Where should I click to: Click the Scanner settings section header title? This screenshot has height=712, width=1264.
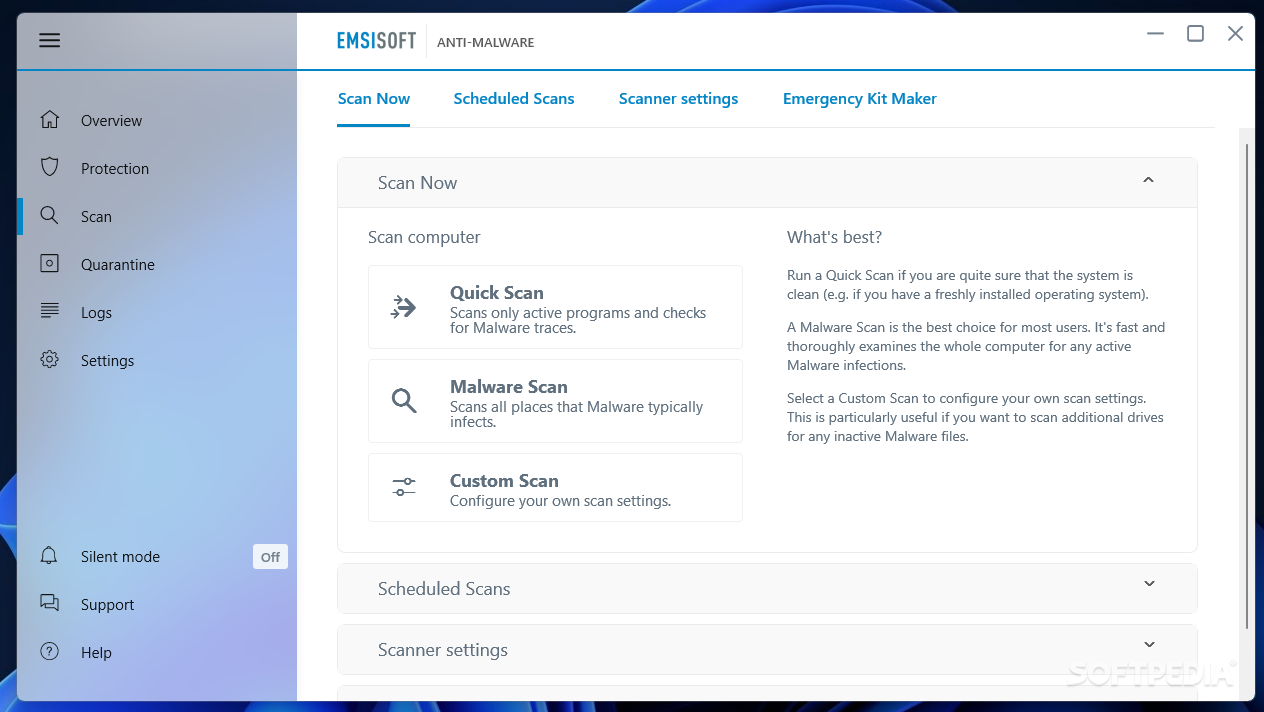click(x=443, y=650)
